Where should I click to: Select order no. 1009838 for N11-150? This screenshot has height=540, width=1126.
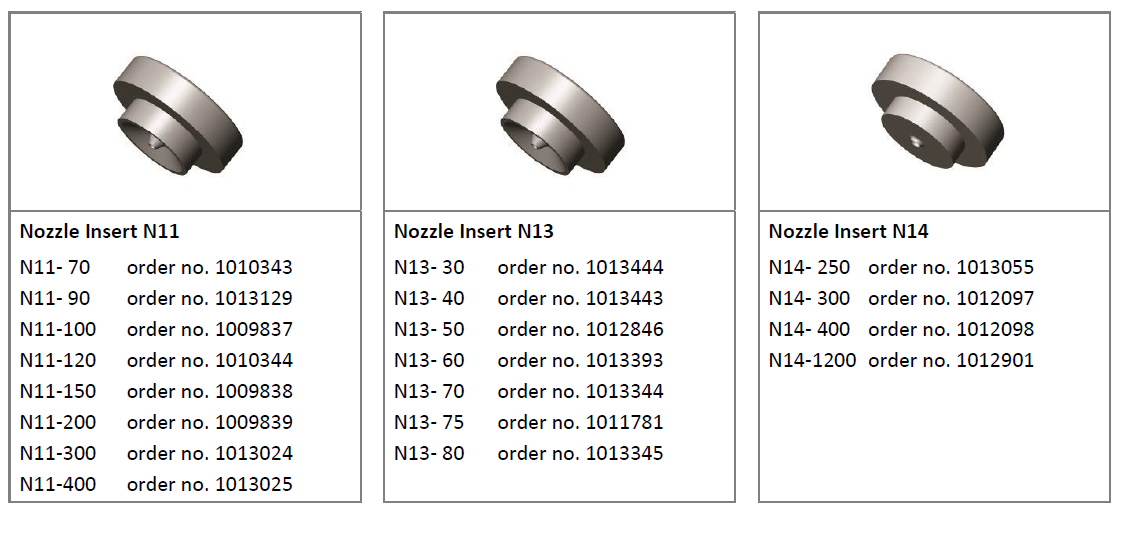(x=210, y=391)
